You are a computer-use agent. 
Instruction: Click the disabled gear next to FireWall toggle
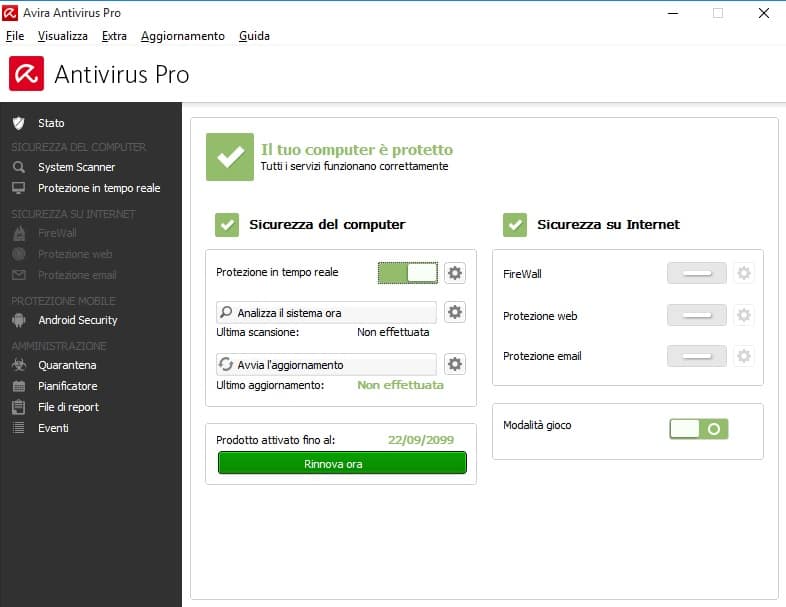click(744, 273)
